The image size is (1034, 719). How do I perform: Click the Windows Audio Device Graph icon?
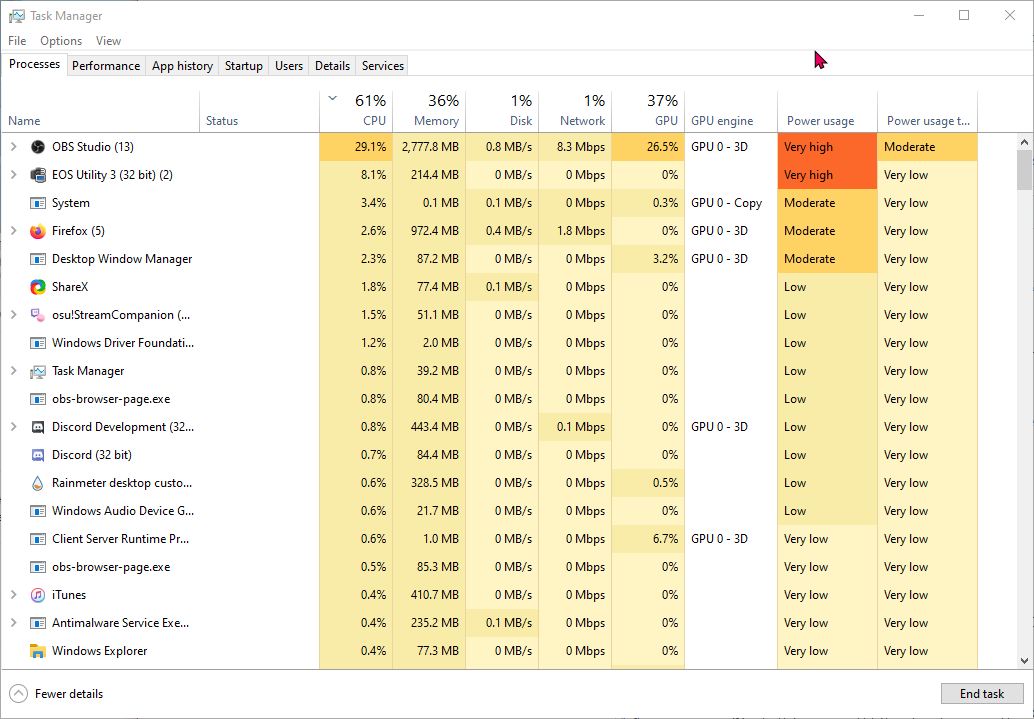click(38, 511)
